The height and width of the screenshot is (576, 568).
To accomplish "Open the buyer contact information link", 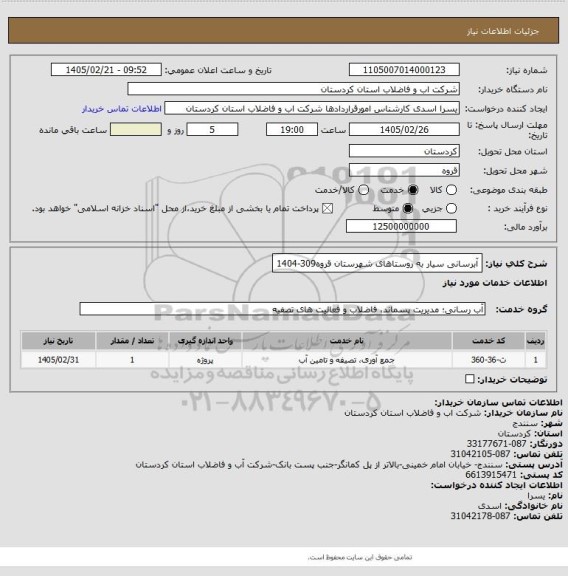I will [122, 109].
